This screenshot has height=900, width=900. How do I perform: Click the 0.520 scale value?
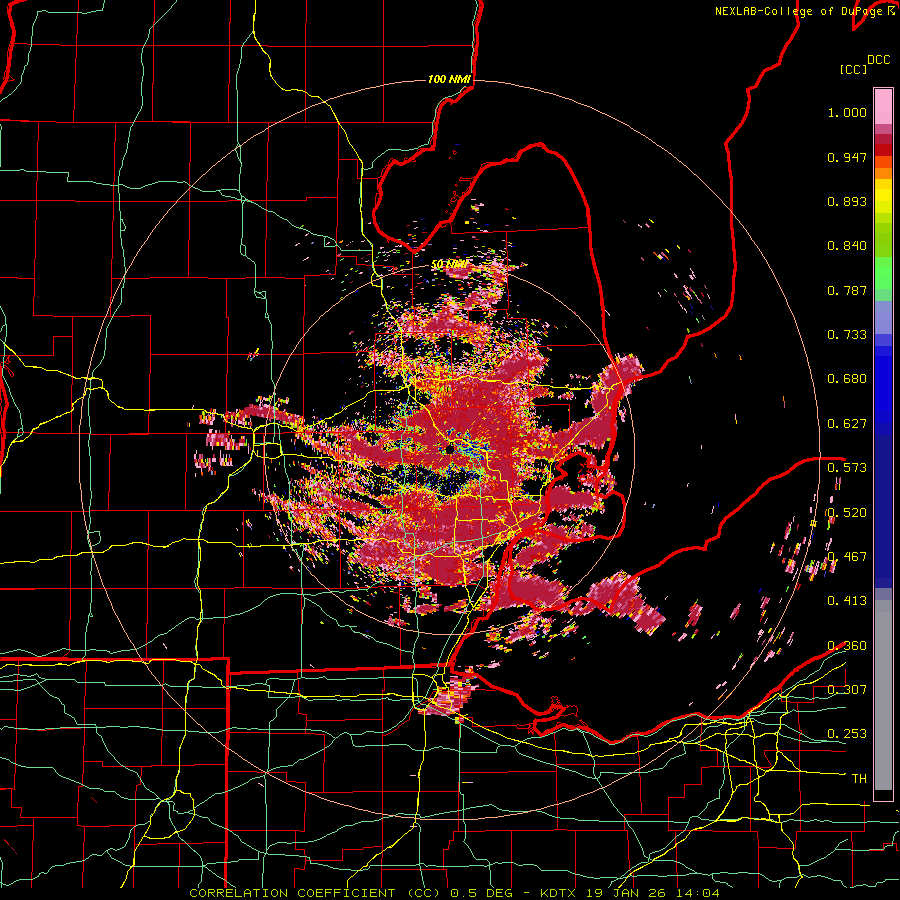[847, 513]
